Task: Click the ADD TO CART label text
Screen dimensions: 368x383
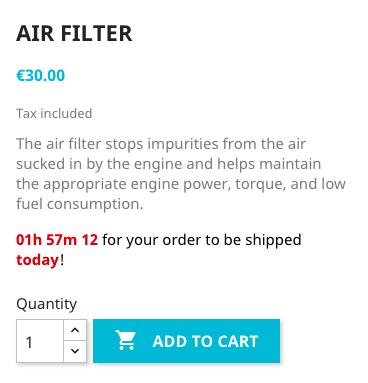Action: (x=205, y=341)
